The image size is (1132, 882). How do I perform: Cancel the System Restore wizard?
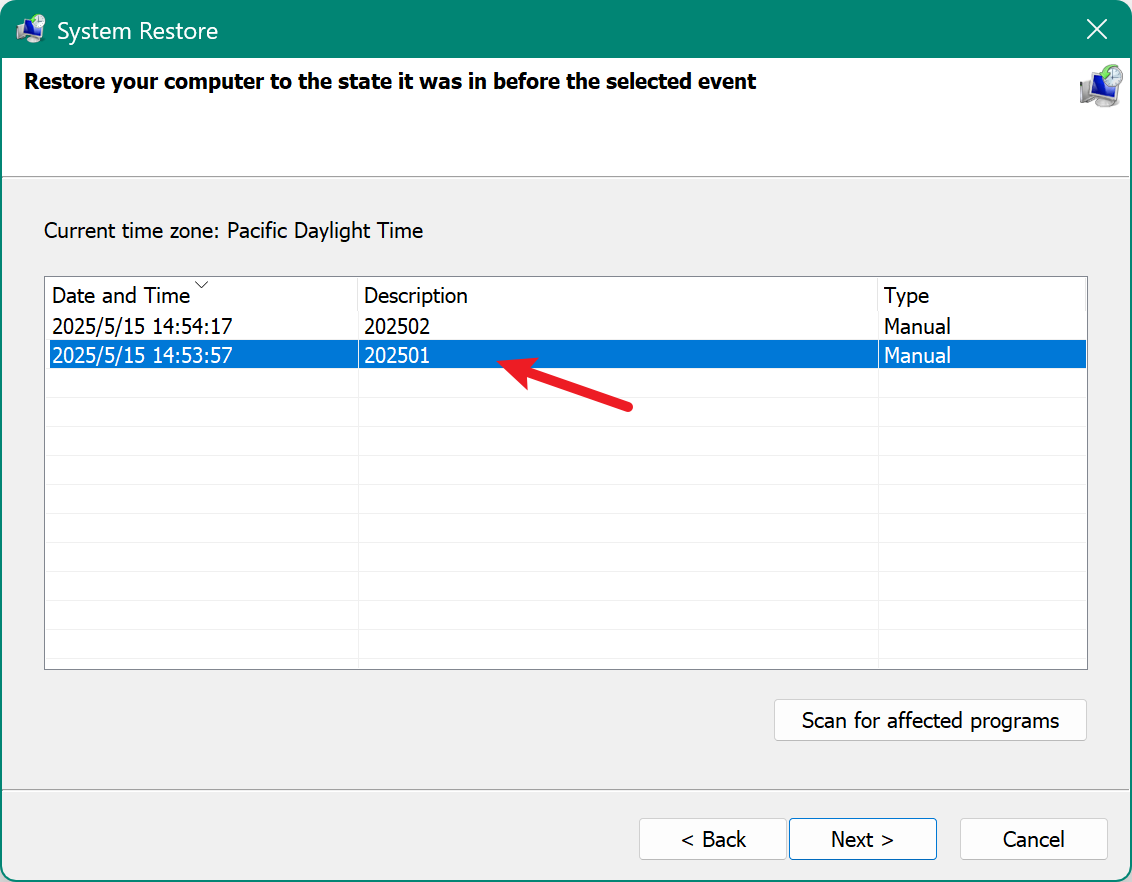[1033, 839]
